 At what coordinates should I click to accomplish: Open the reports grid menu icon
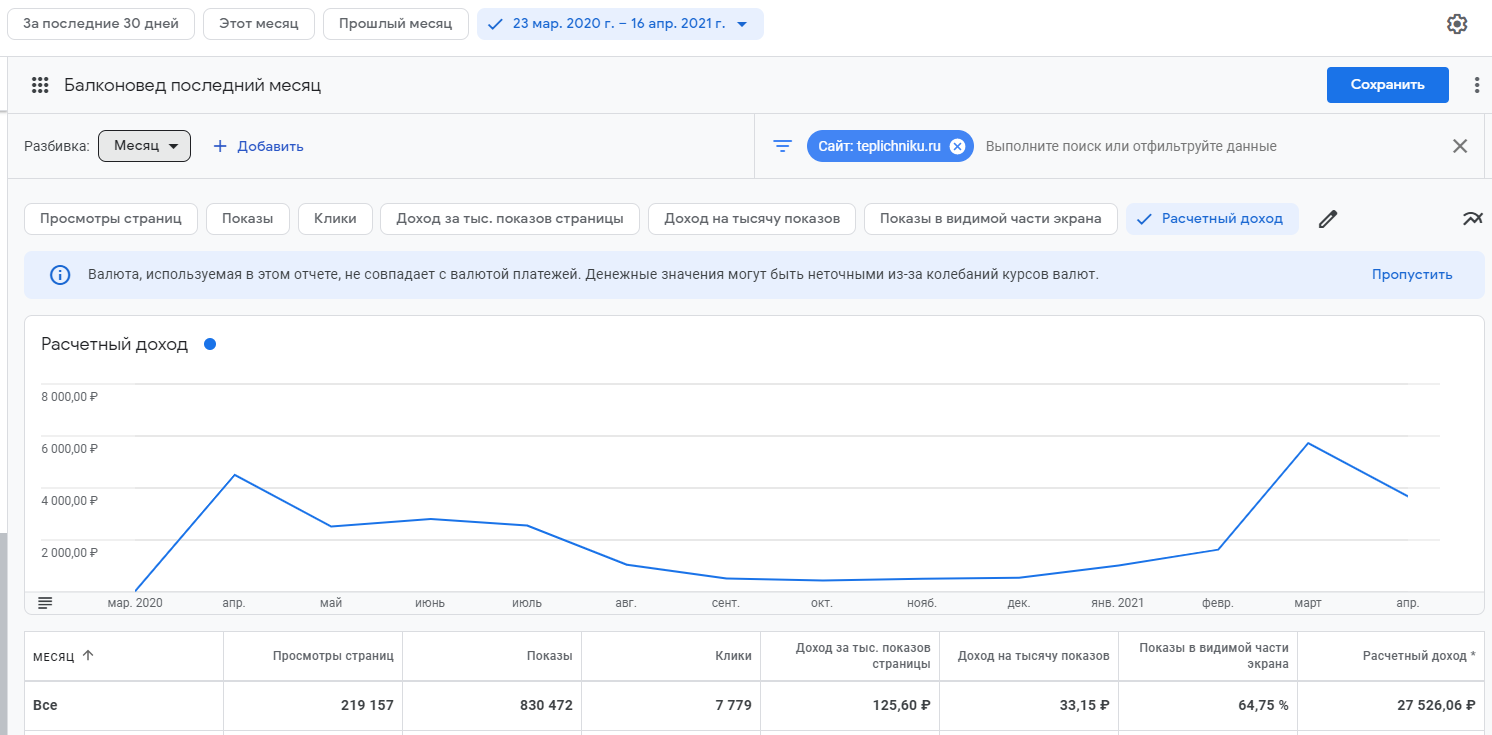(40, 86)
